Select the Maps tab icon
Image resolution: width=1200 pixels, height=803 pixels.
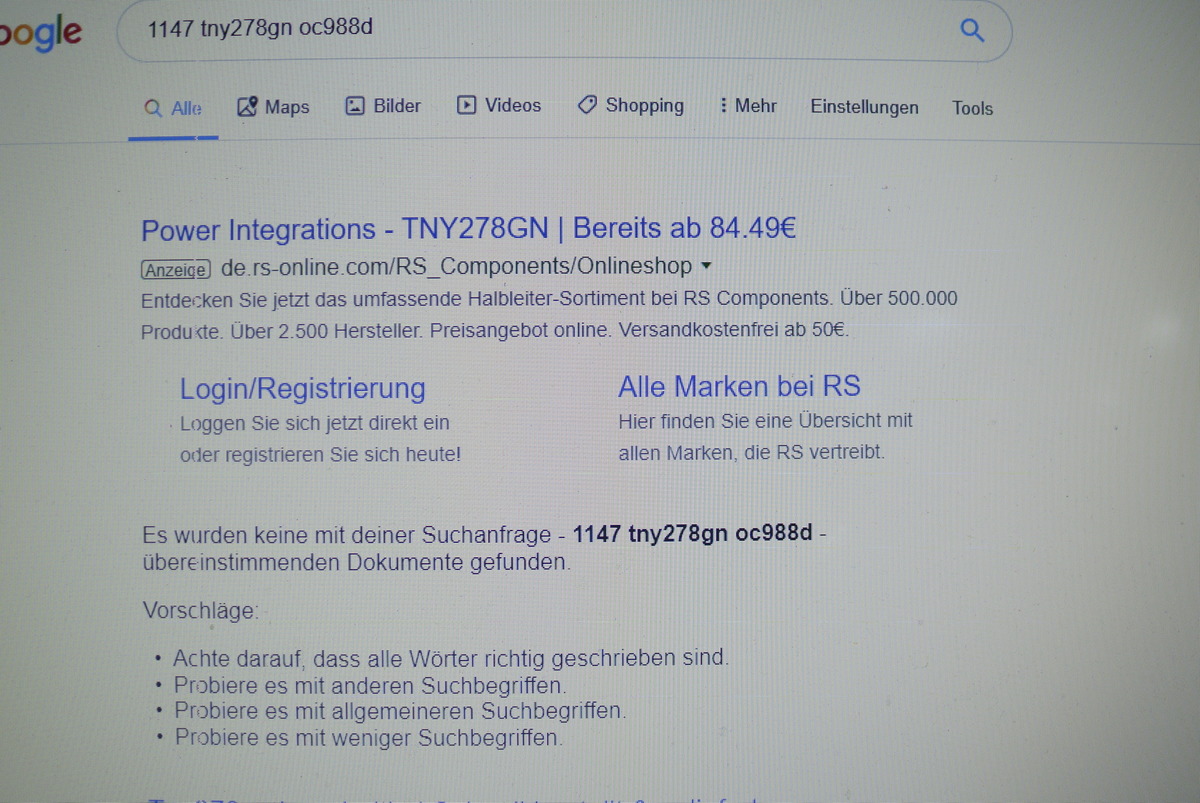[x=247, y=107]
